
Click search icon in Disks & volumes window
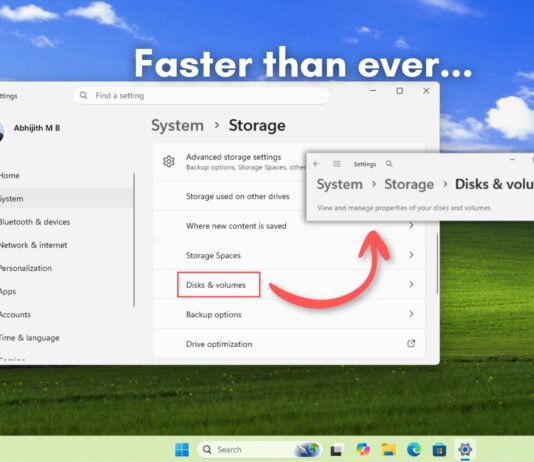(x=389, y=164)
